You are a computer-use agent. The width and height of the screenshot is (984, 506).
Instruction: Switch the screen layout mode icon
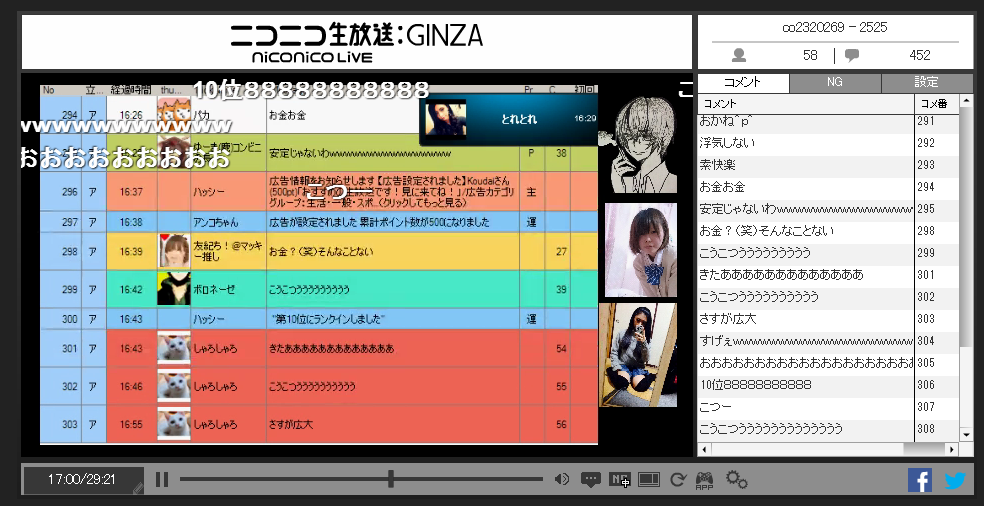pos(649,480)
